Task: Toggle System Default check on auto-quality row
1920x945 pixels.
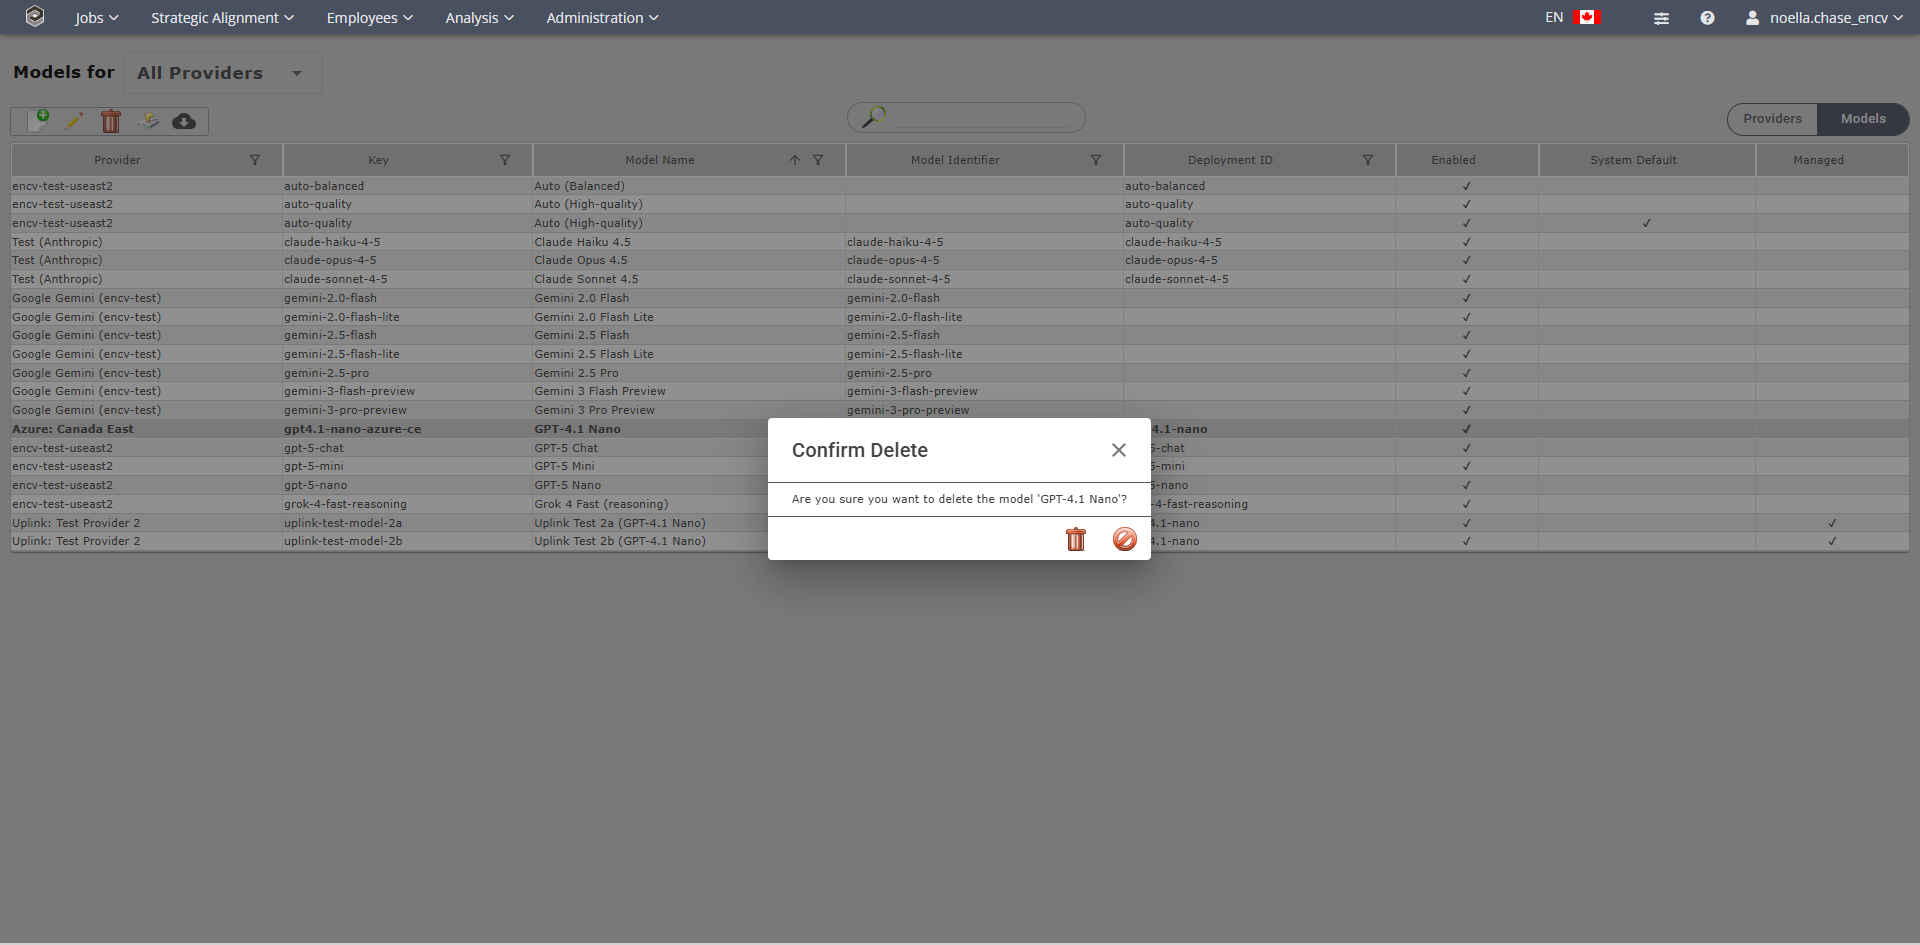Action: (x=1646, y=223)
